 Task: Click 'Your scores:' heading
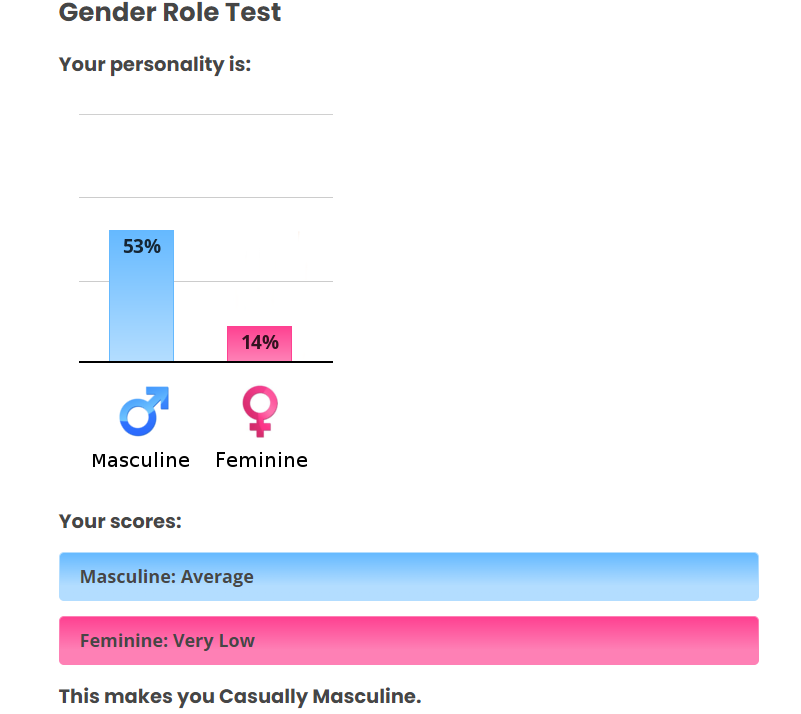click(x=120, y=521)
